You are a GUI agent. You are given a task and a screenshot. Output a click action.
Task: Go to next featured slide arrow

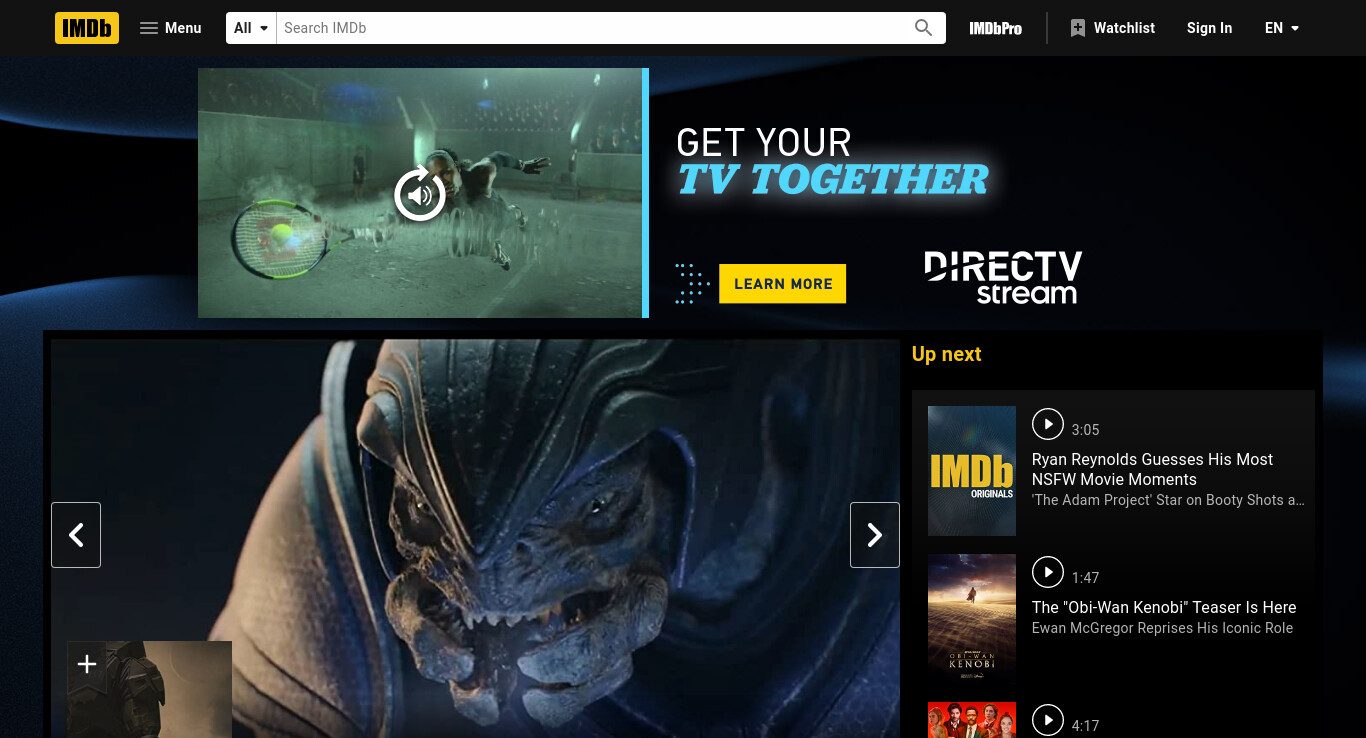coord(875,535)
